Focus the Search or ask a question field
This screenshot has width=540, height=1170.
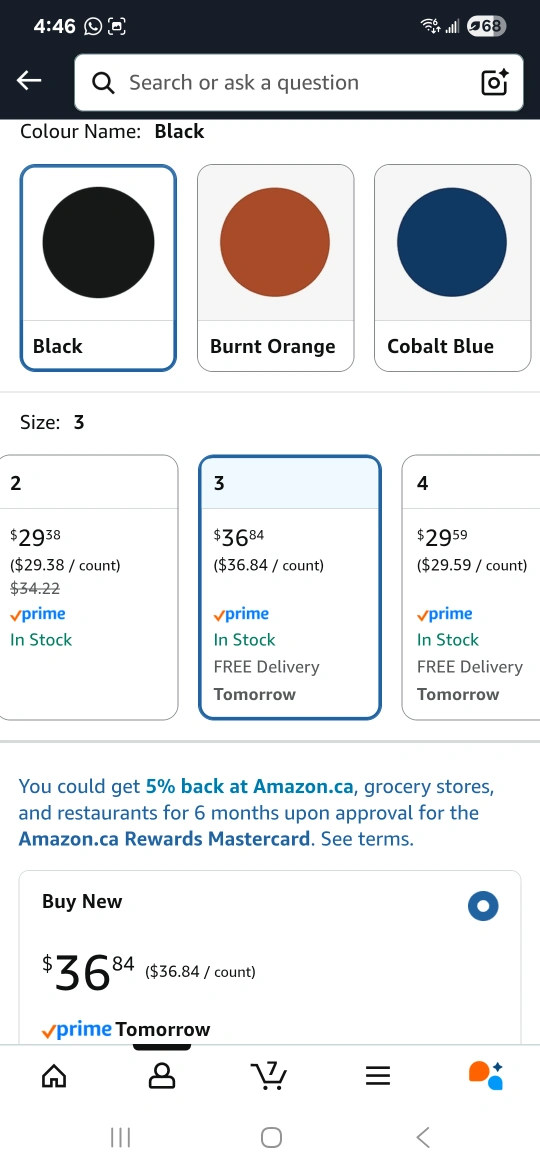click(299, 82)
